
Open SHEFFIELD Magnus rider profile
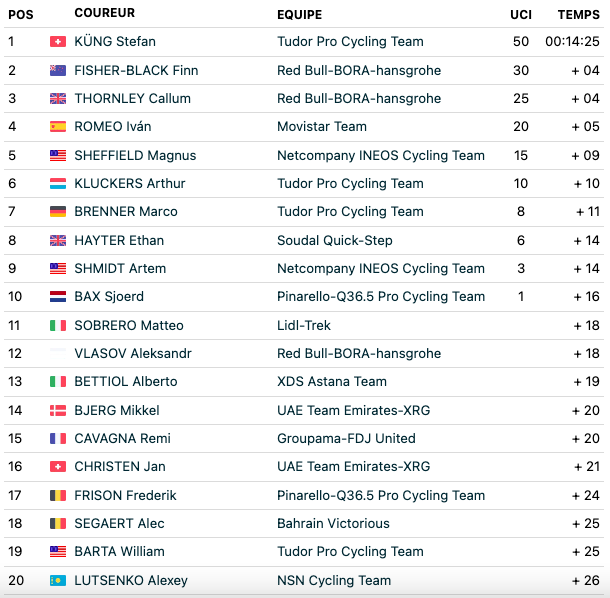coord(135,155)
